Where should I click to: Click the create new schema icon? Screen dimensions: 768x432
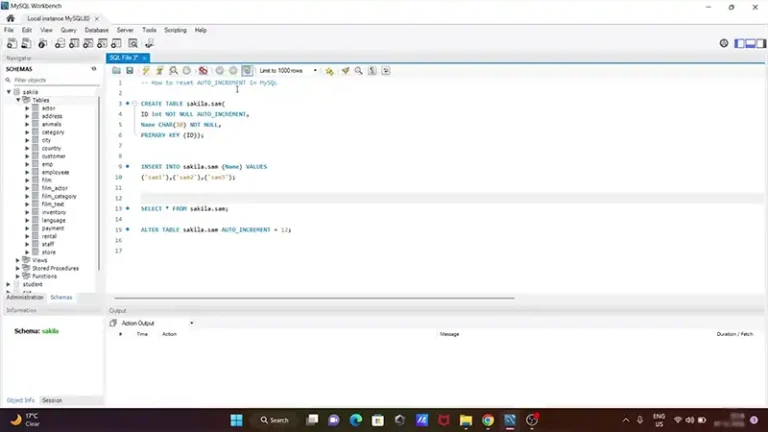60,44
